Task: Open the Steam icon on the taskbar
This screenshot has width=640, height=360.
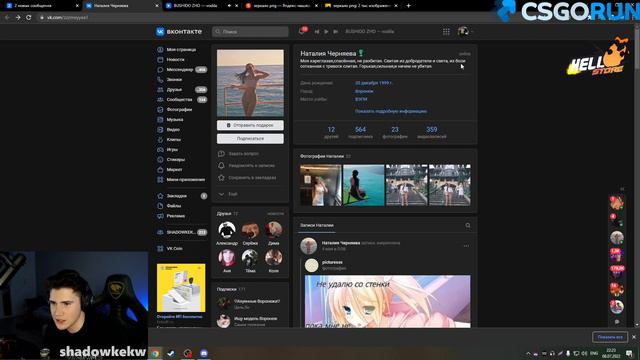Action: [x=171, y=353]
